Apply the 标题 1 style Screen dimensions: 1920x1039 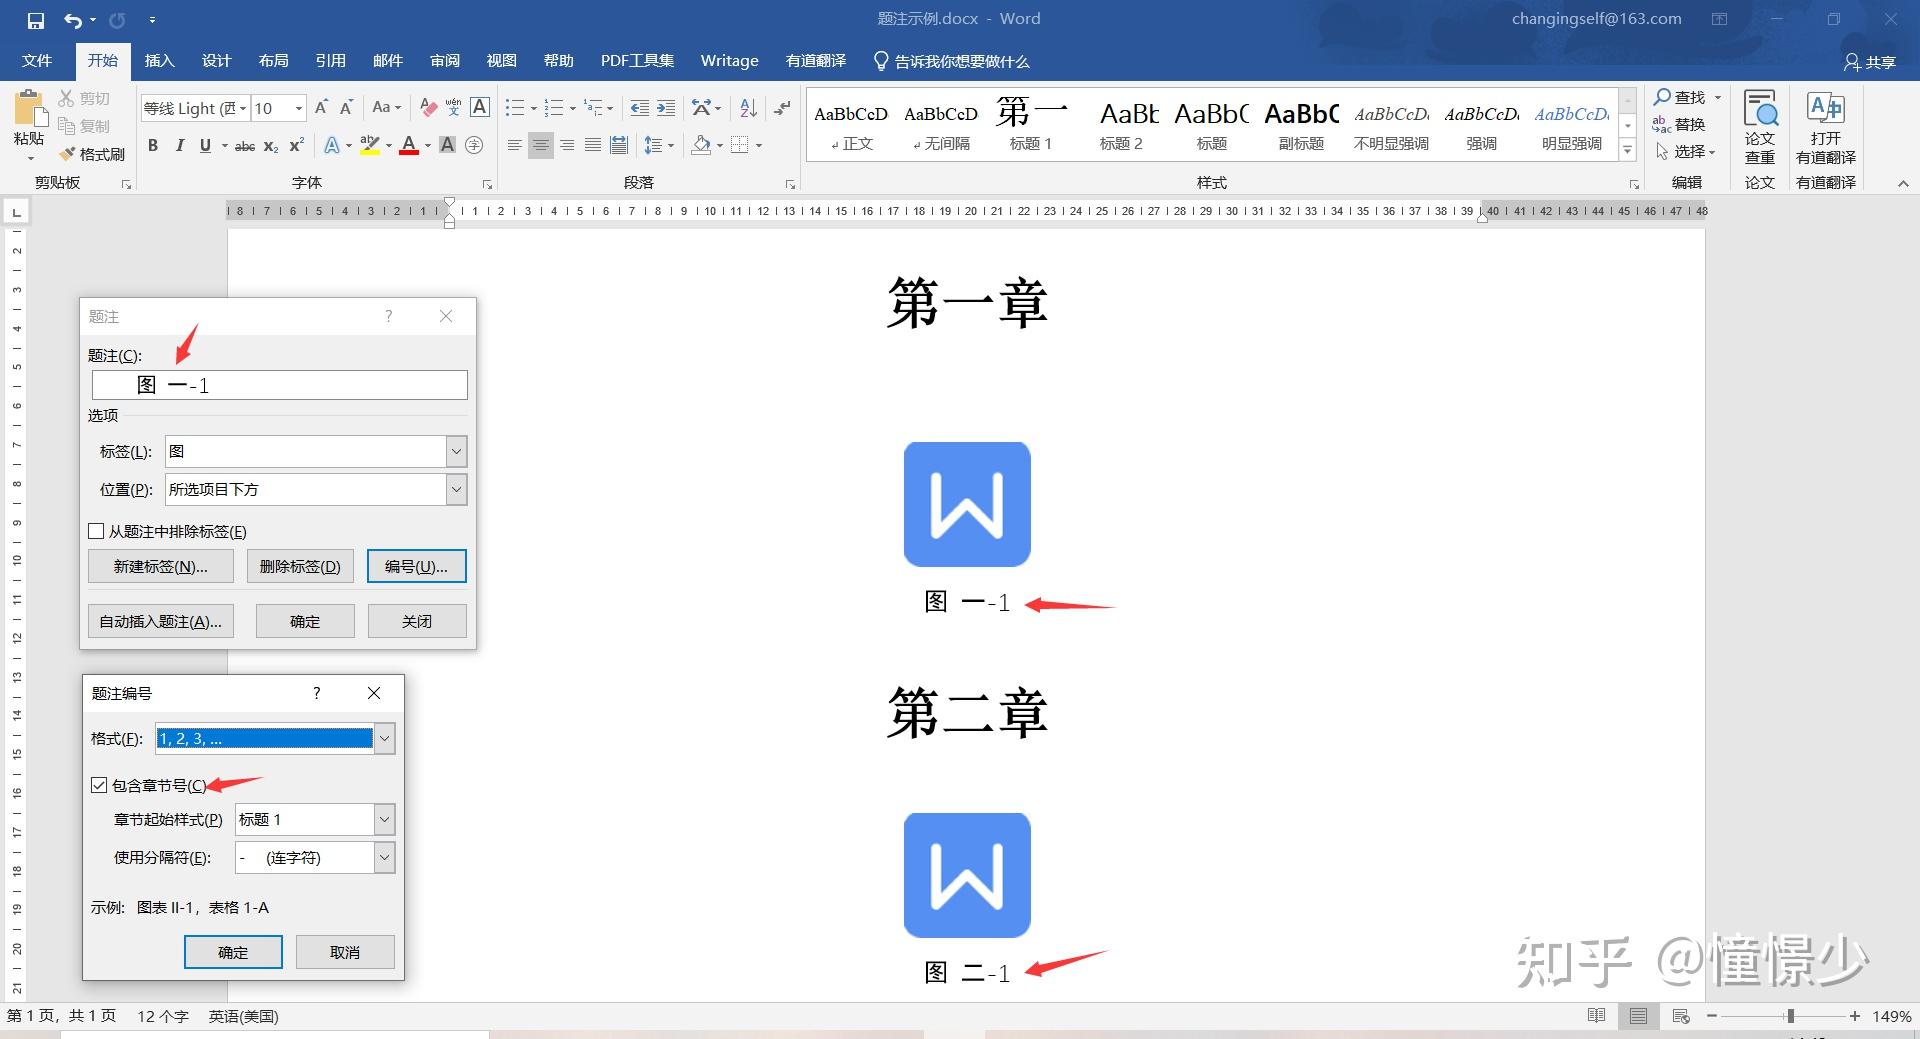point(1031,124)
